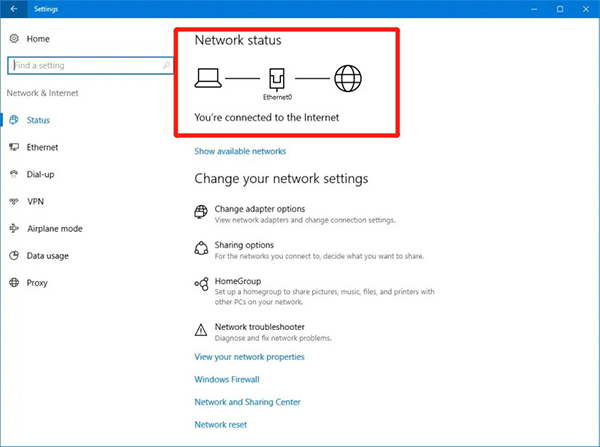This screenshot has height=447, width=600.
Task: Click the laptop icon in network diagram
Action: point(208,78)
